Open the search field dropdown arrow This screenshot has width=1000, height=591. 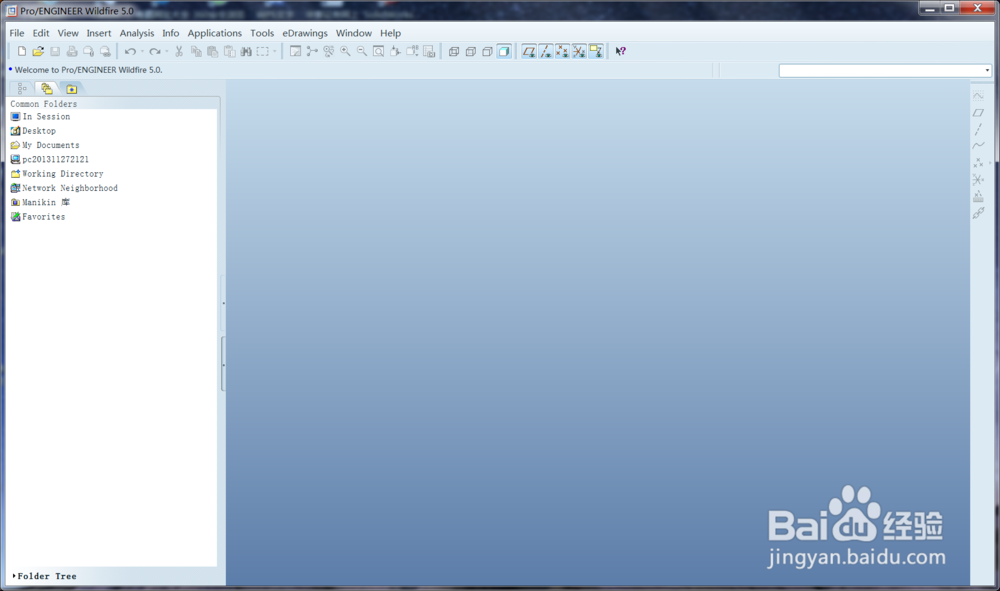pos(987,71)
